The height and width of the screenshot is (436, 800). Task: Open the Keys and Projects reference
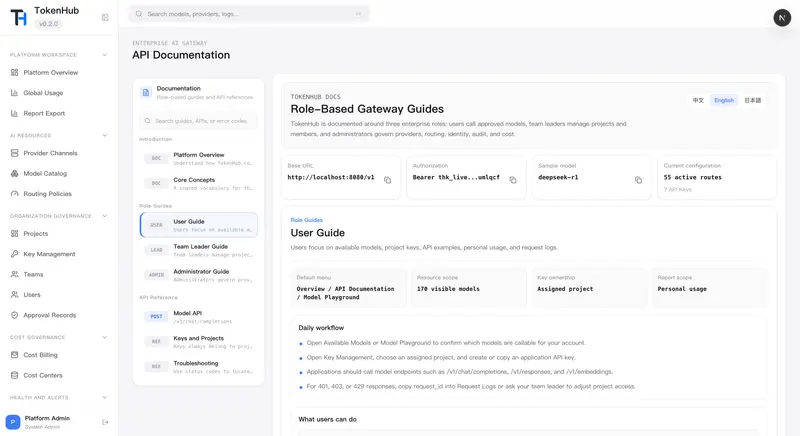tap(198, 342)
